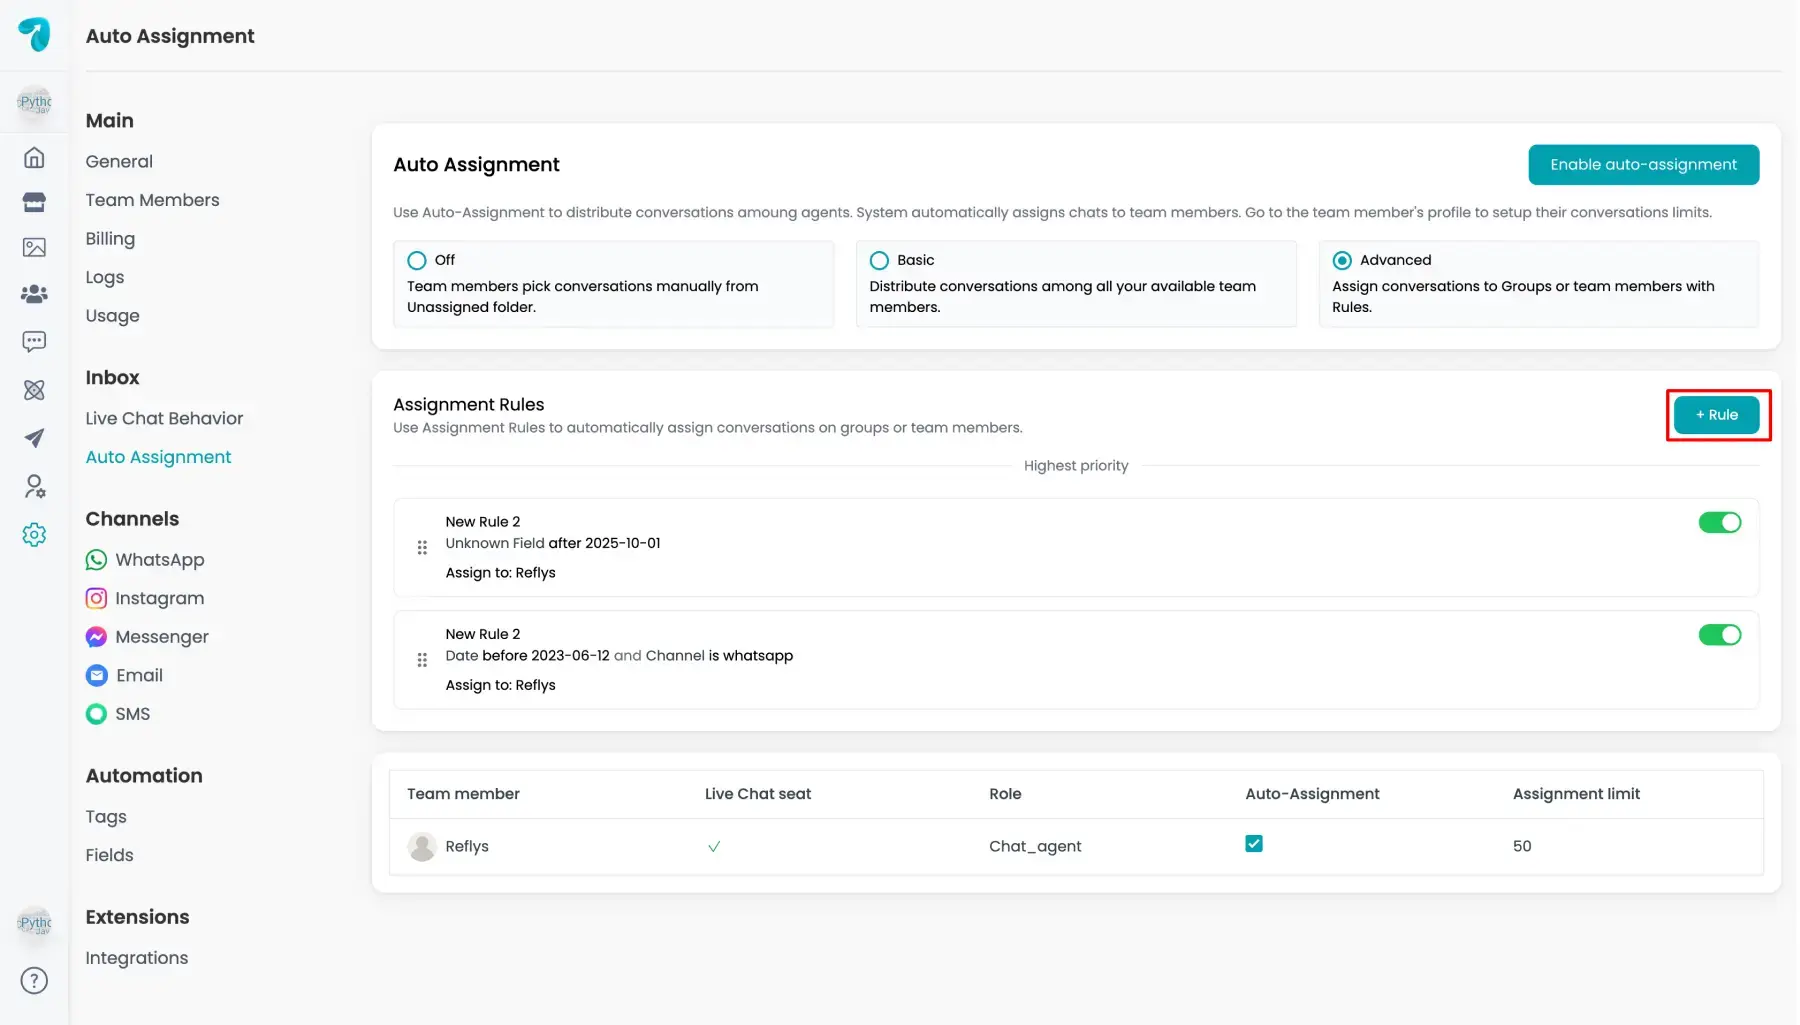Image resolution: width=1800 pixels, height=1025 pixels.
Task: Add a new rule with + Rule
Action: (1716, 415)
